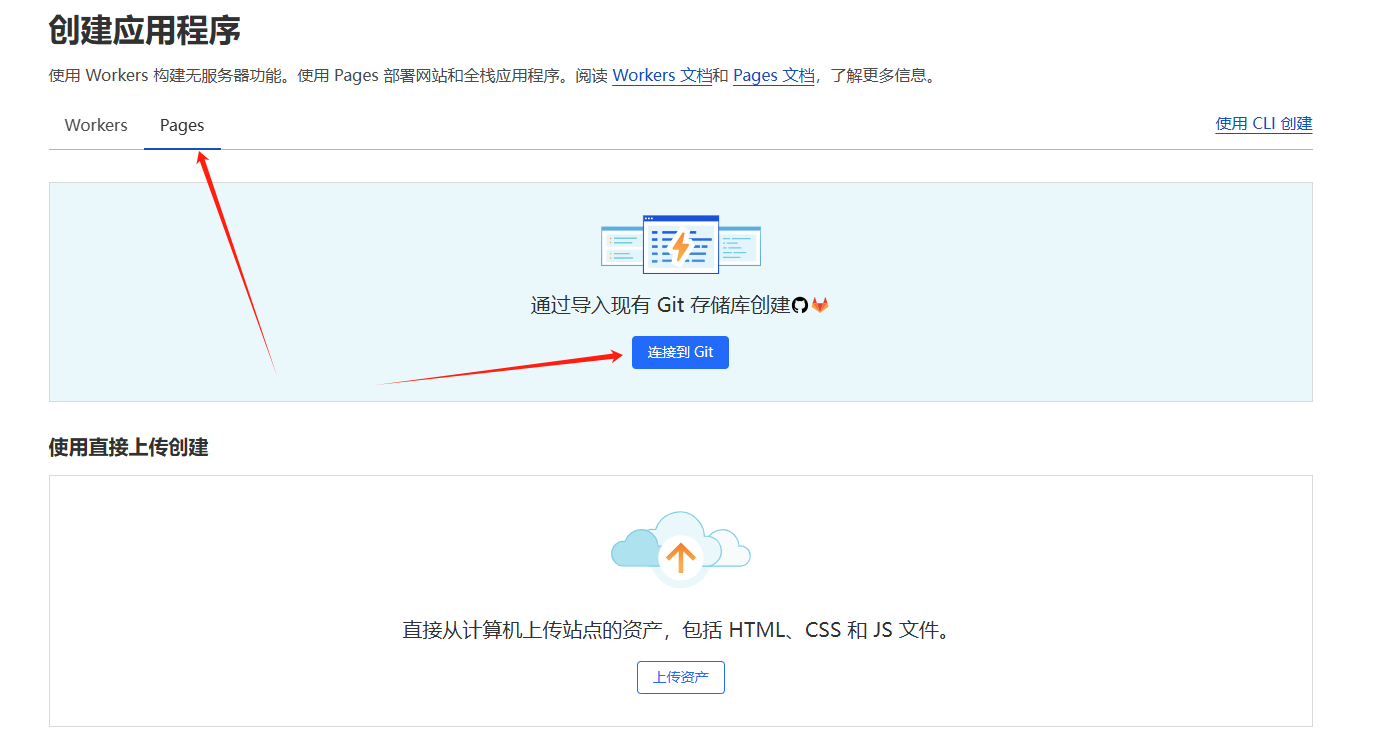Click the GitHub octocat icon

800,305
